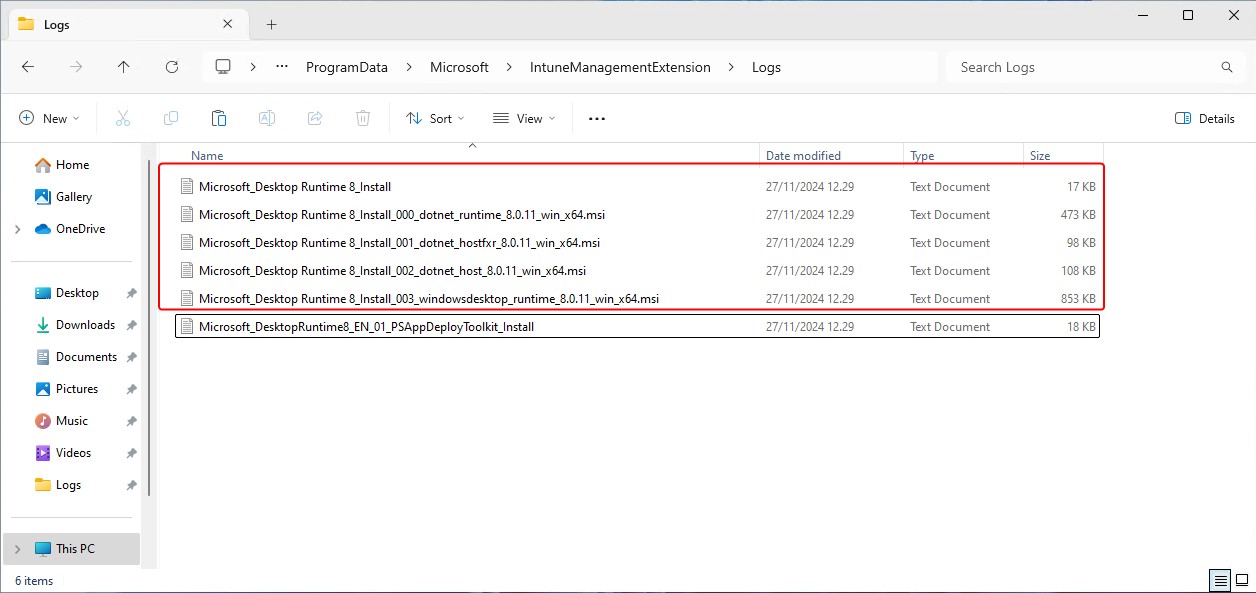Click the Share icon in toolbar
This screenshot has height=593, width=1256.
[315, 118]
